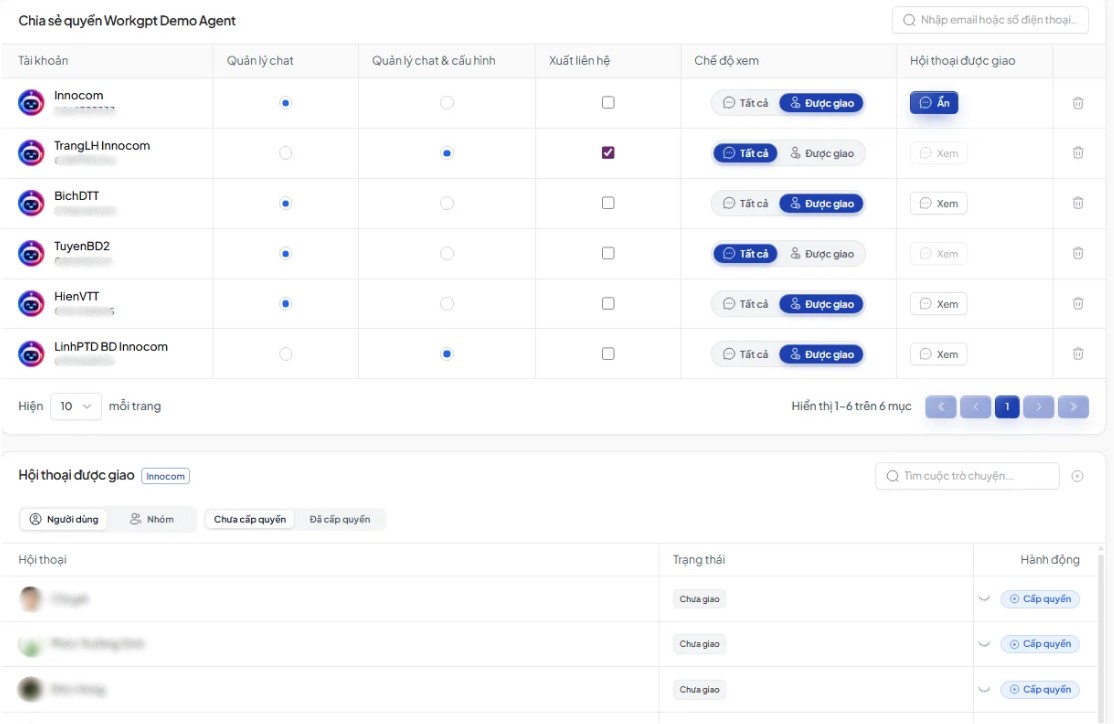This screenshot has width=1114, height=724.
Task: Open the rows-per-page dropdown showing 10
Action: coord(76,406)
